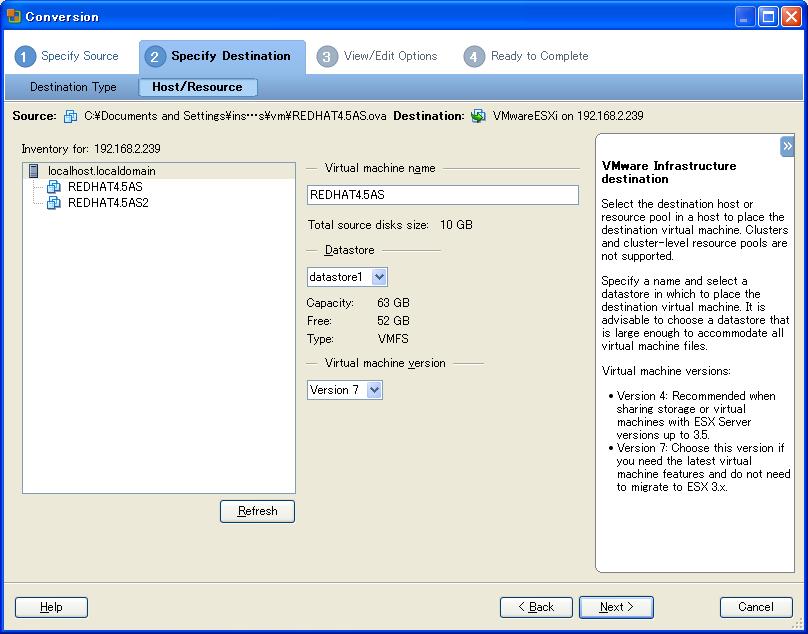
Task: Click the Free 52 GB value
Action: coord(393,321)
